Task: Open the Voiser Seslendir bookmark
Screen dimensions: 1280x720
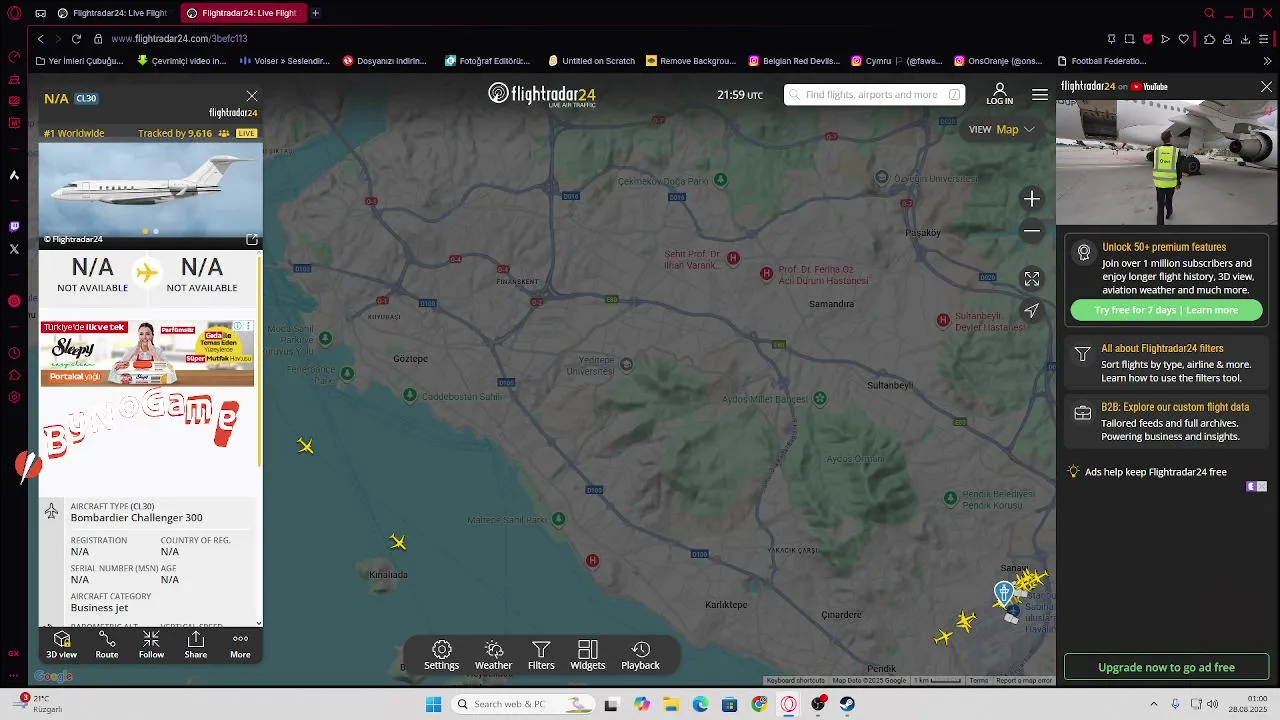Action: tap(284, 61)
